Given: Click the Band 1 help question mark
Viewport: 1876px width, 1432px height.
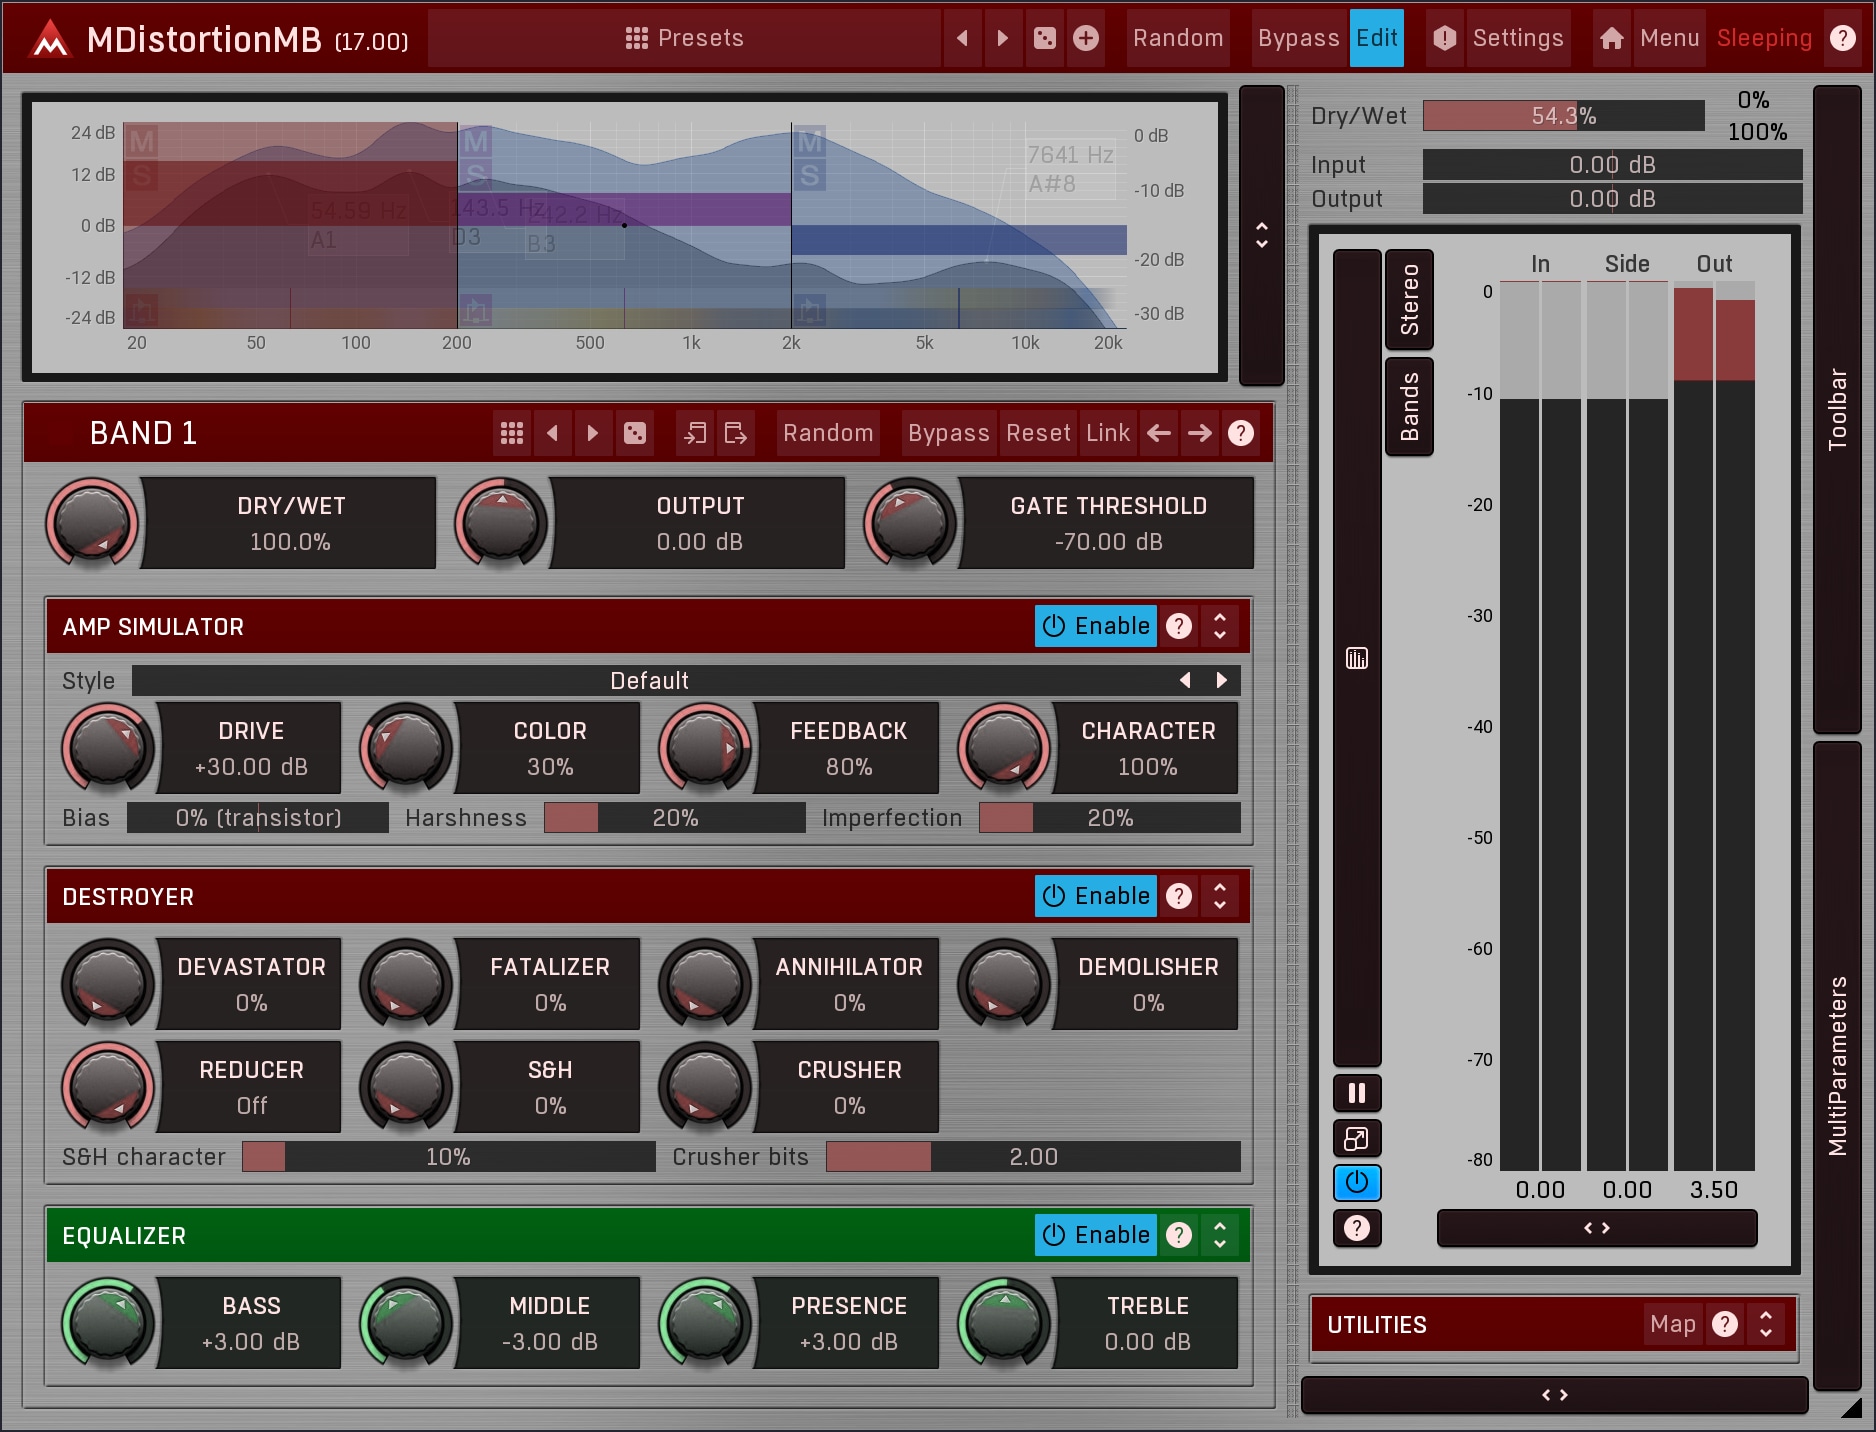Looking at the screenshot, I should pyautogui.click(x=1241, y=433).
